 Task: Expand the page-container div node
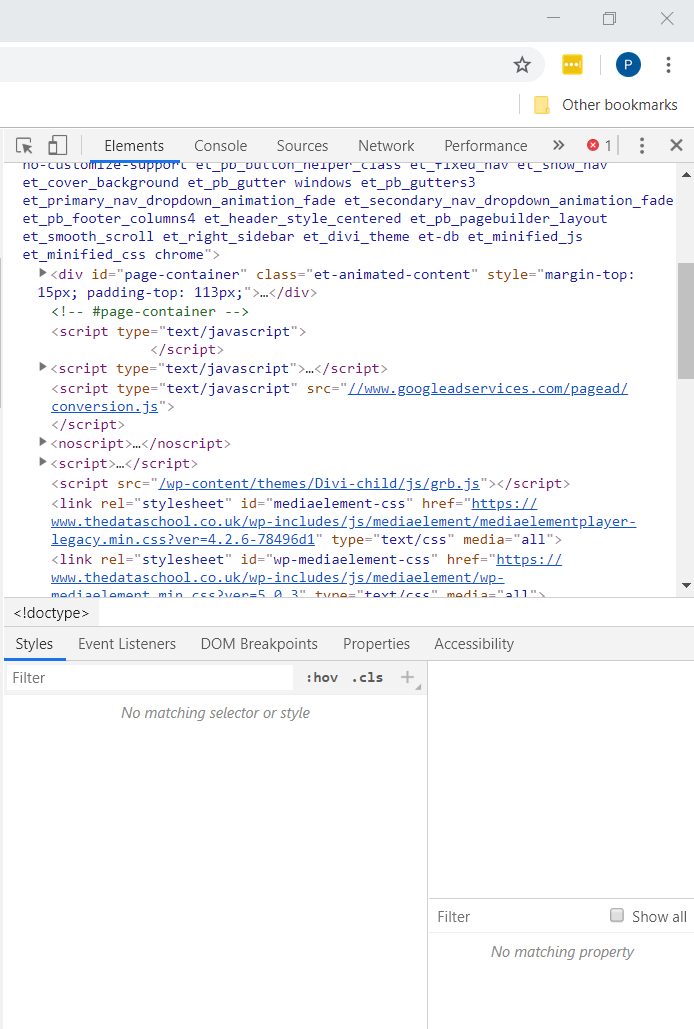tap(43, 274)
